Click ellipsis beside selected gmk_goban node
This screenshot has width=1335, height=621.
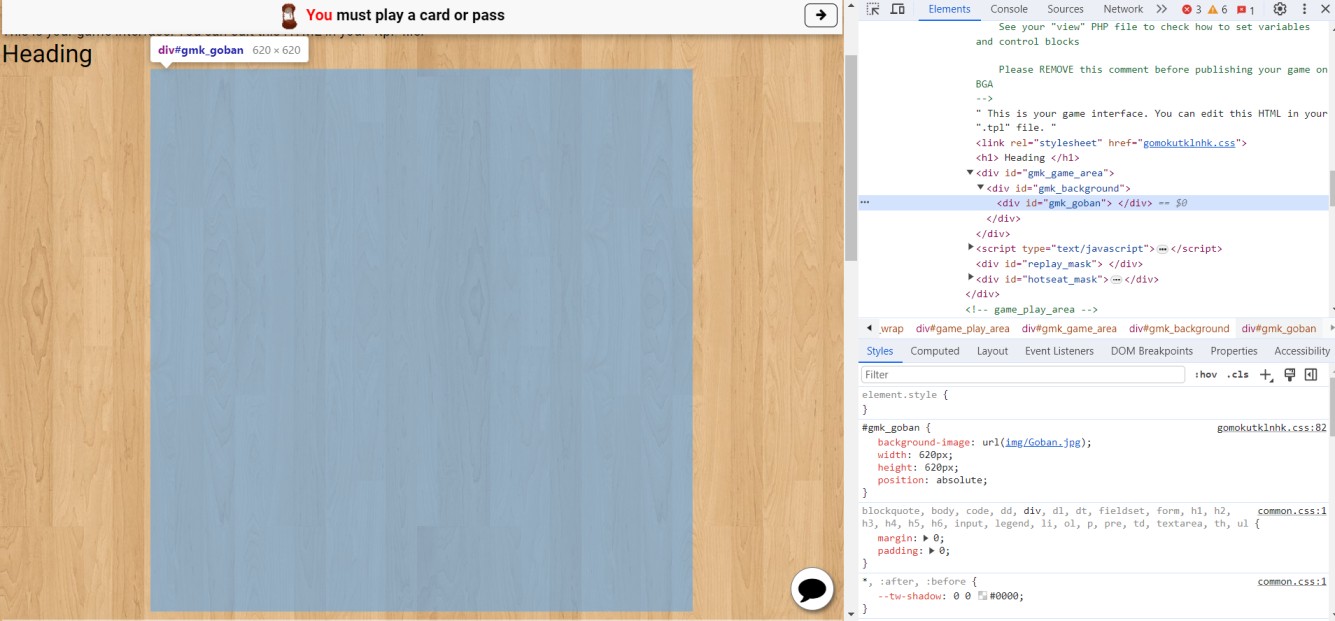click(865, 203)
